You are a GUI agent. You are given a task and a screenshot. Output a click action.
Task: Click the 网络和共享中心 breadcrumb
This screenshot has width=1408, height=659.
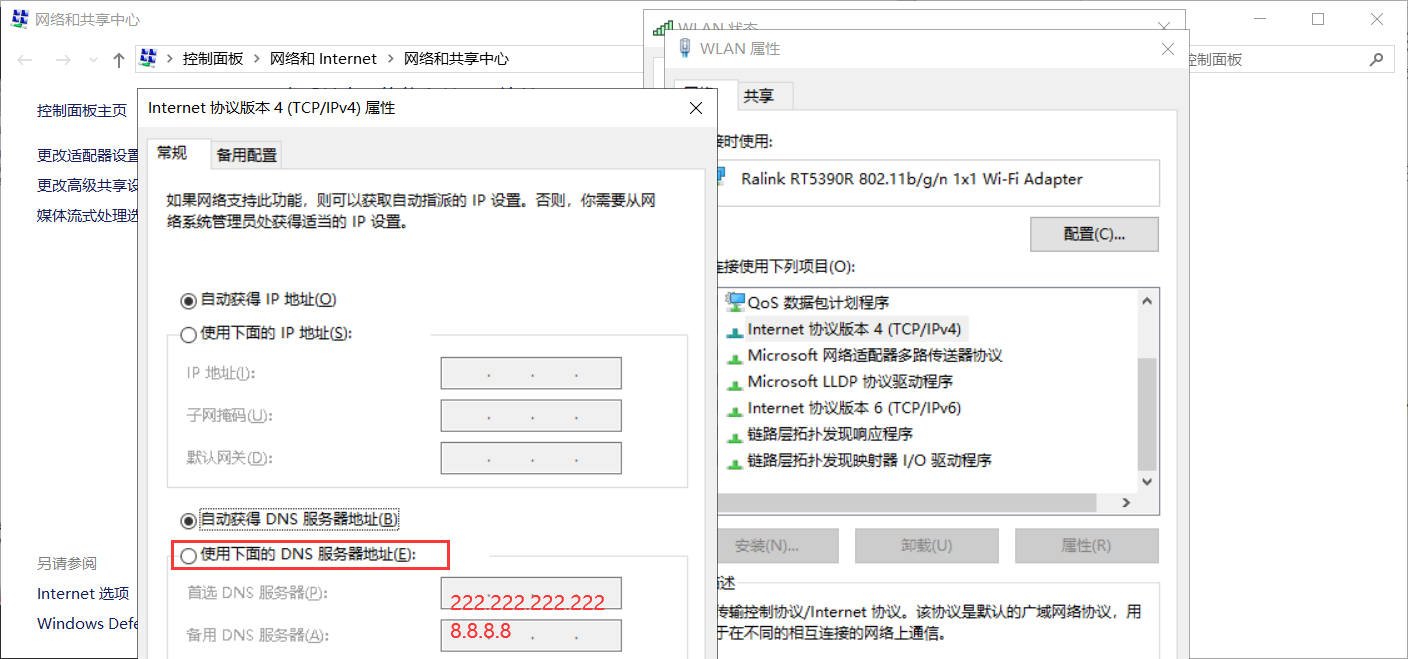click(x=456, y=59)
